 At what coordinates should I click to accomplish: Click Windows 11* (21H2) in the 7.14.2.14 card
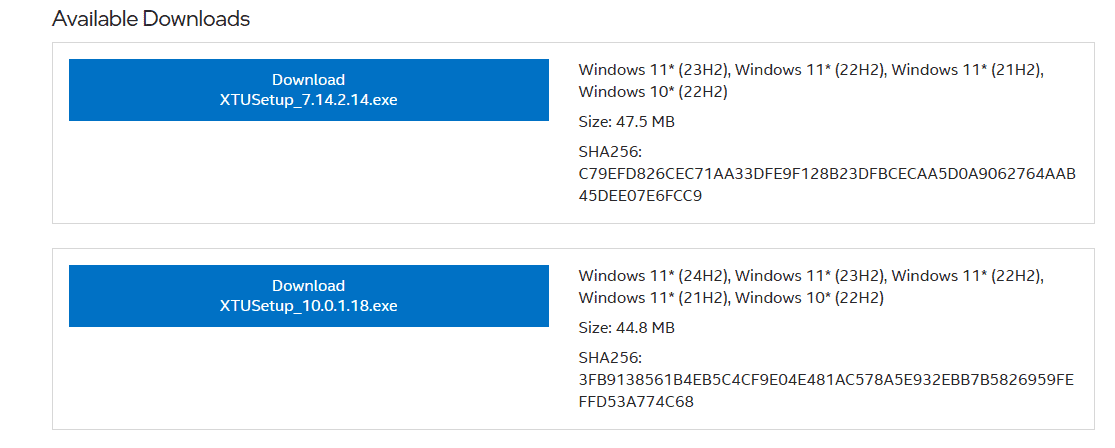pyautogui.click(x=966, y=70)
